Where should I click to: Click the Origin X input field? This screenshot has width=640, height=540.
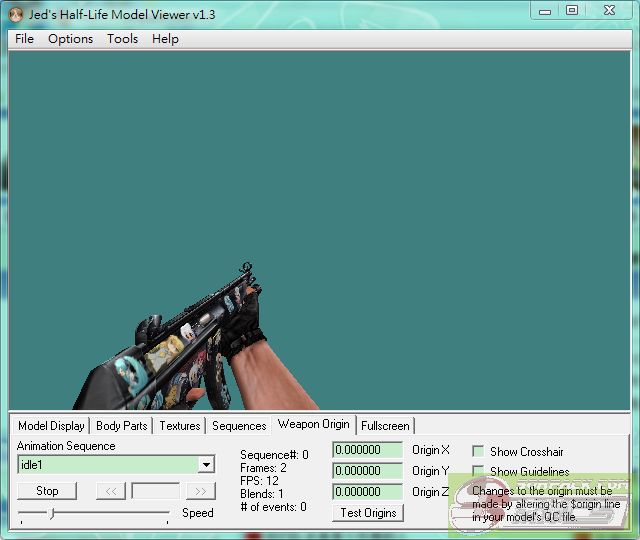(x=367, y=450)
